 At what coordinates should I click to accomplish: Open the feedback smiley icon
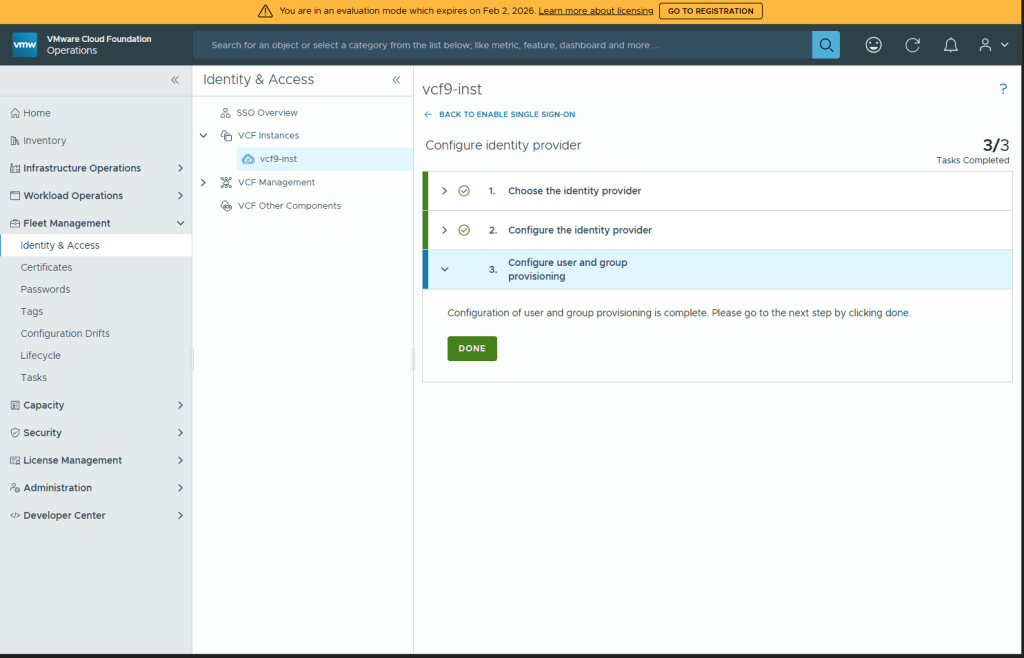[874, 45]
